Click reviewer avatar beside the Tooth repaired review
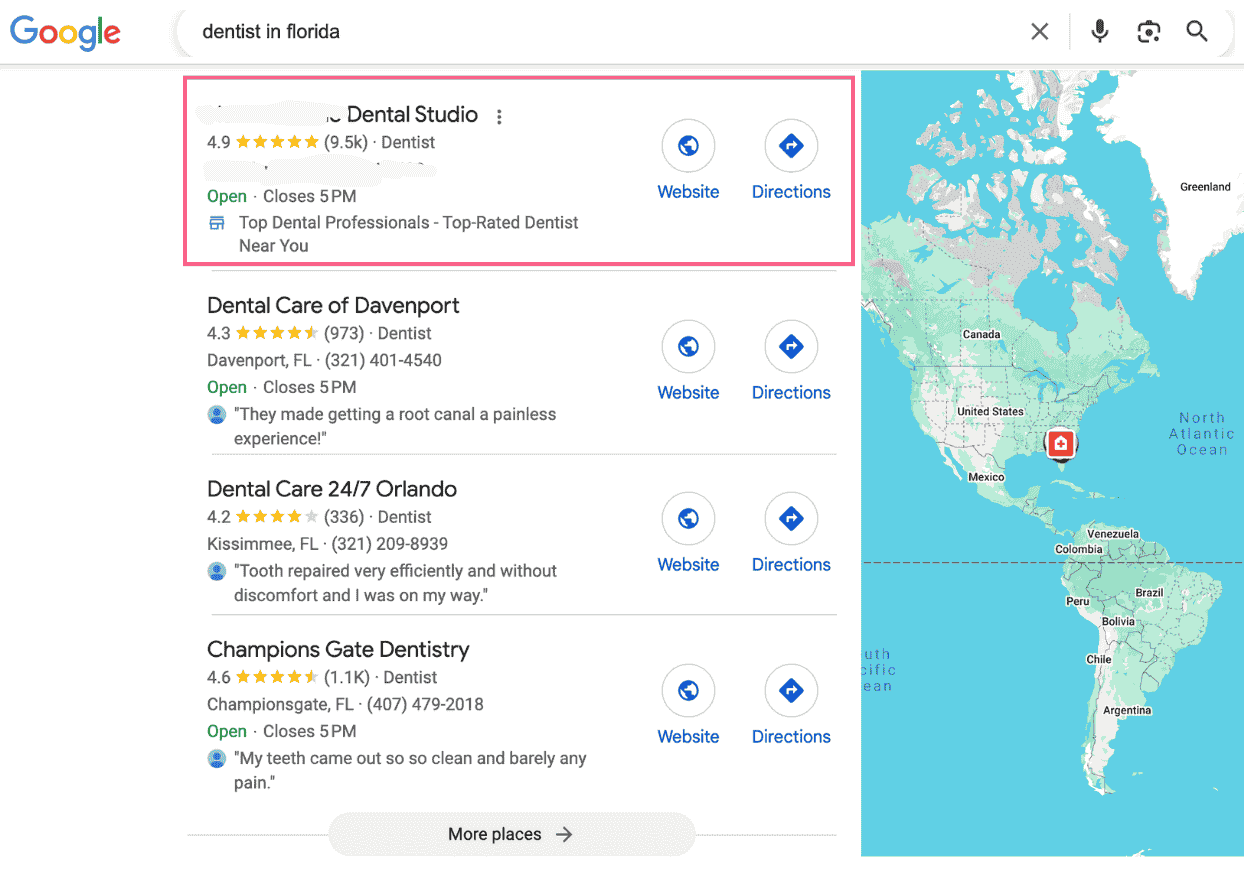The image size is (1244, 884). coord(216,571)
